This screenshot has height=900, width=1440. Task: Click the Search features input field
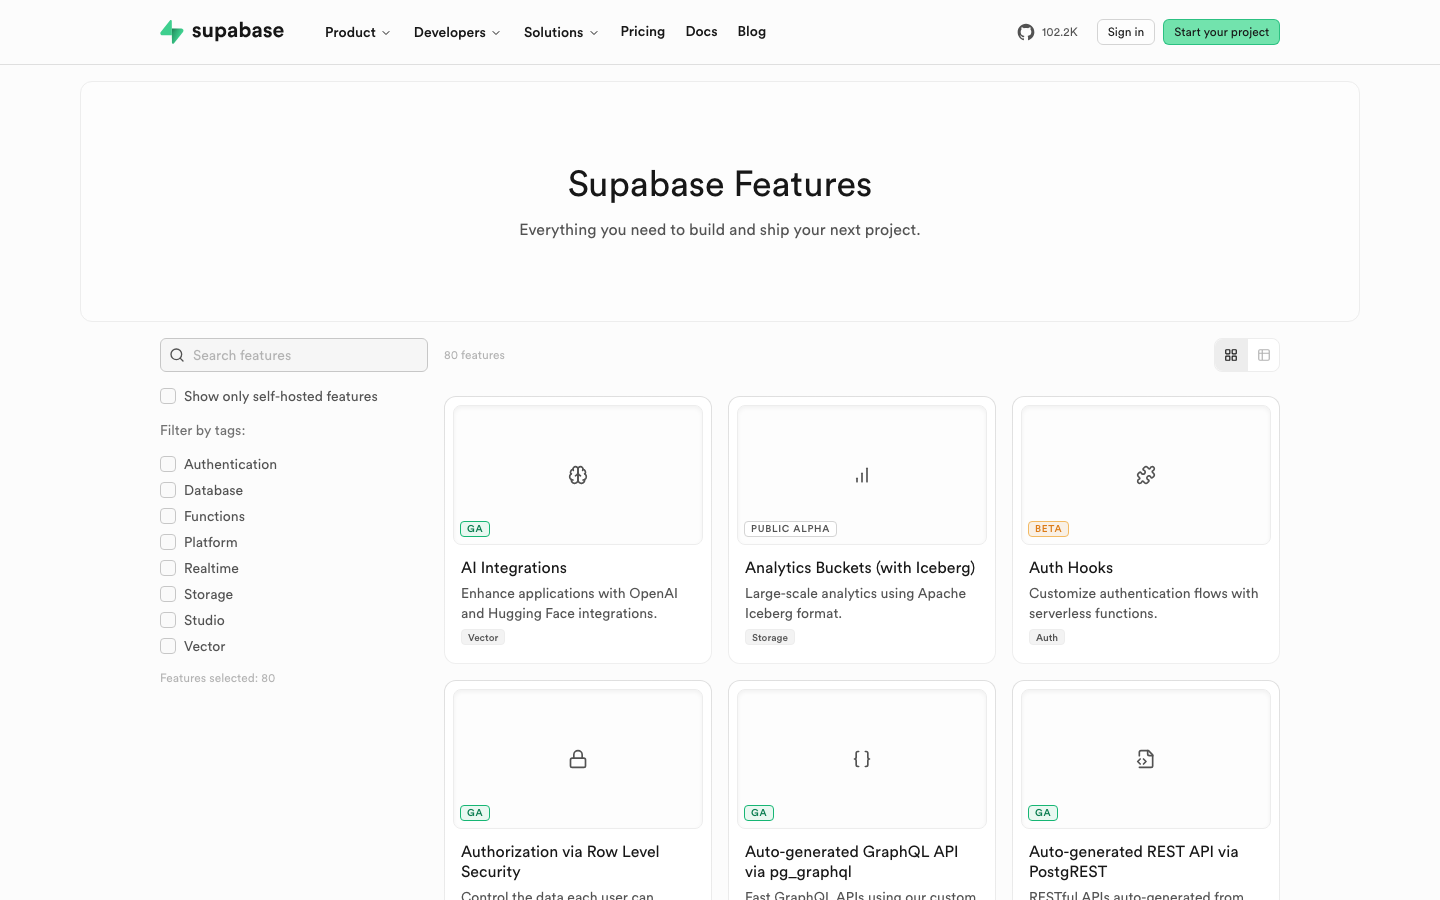point(294,355)
